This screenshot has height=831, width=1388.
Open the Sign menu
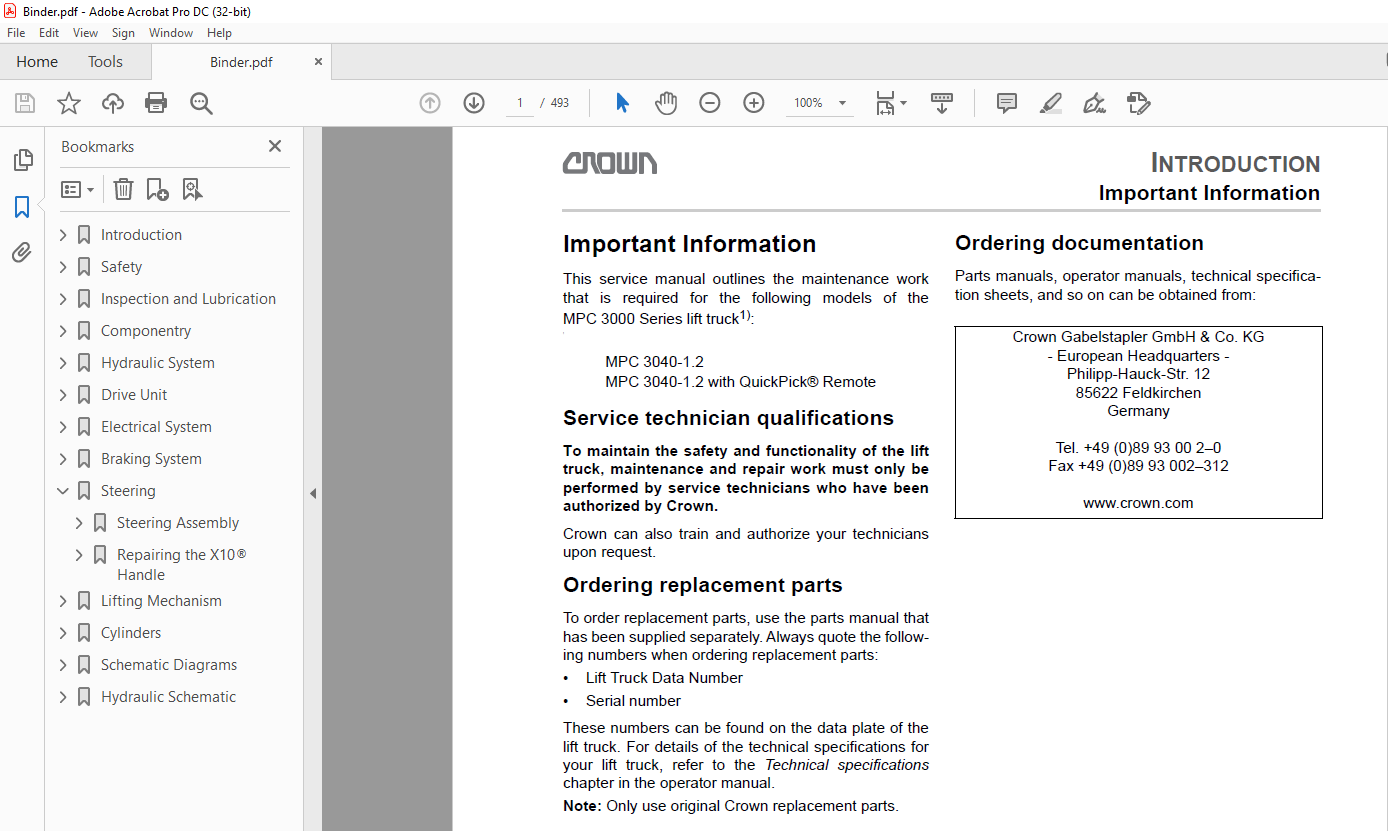(x=123, y=33)
